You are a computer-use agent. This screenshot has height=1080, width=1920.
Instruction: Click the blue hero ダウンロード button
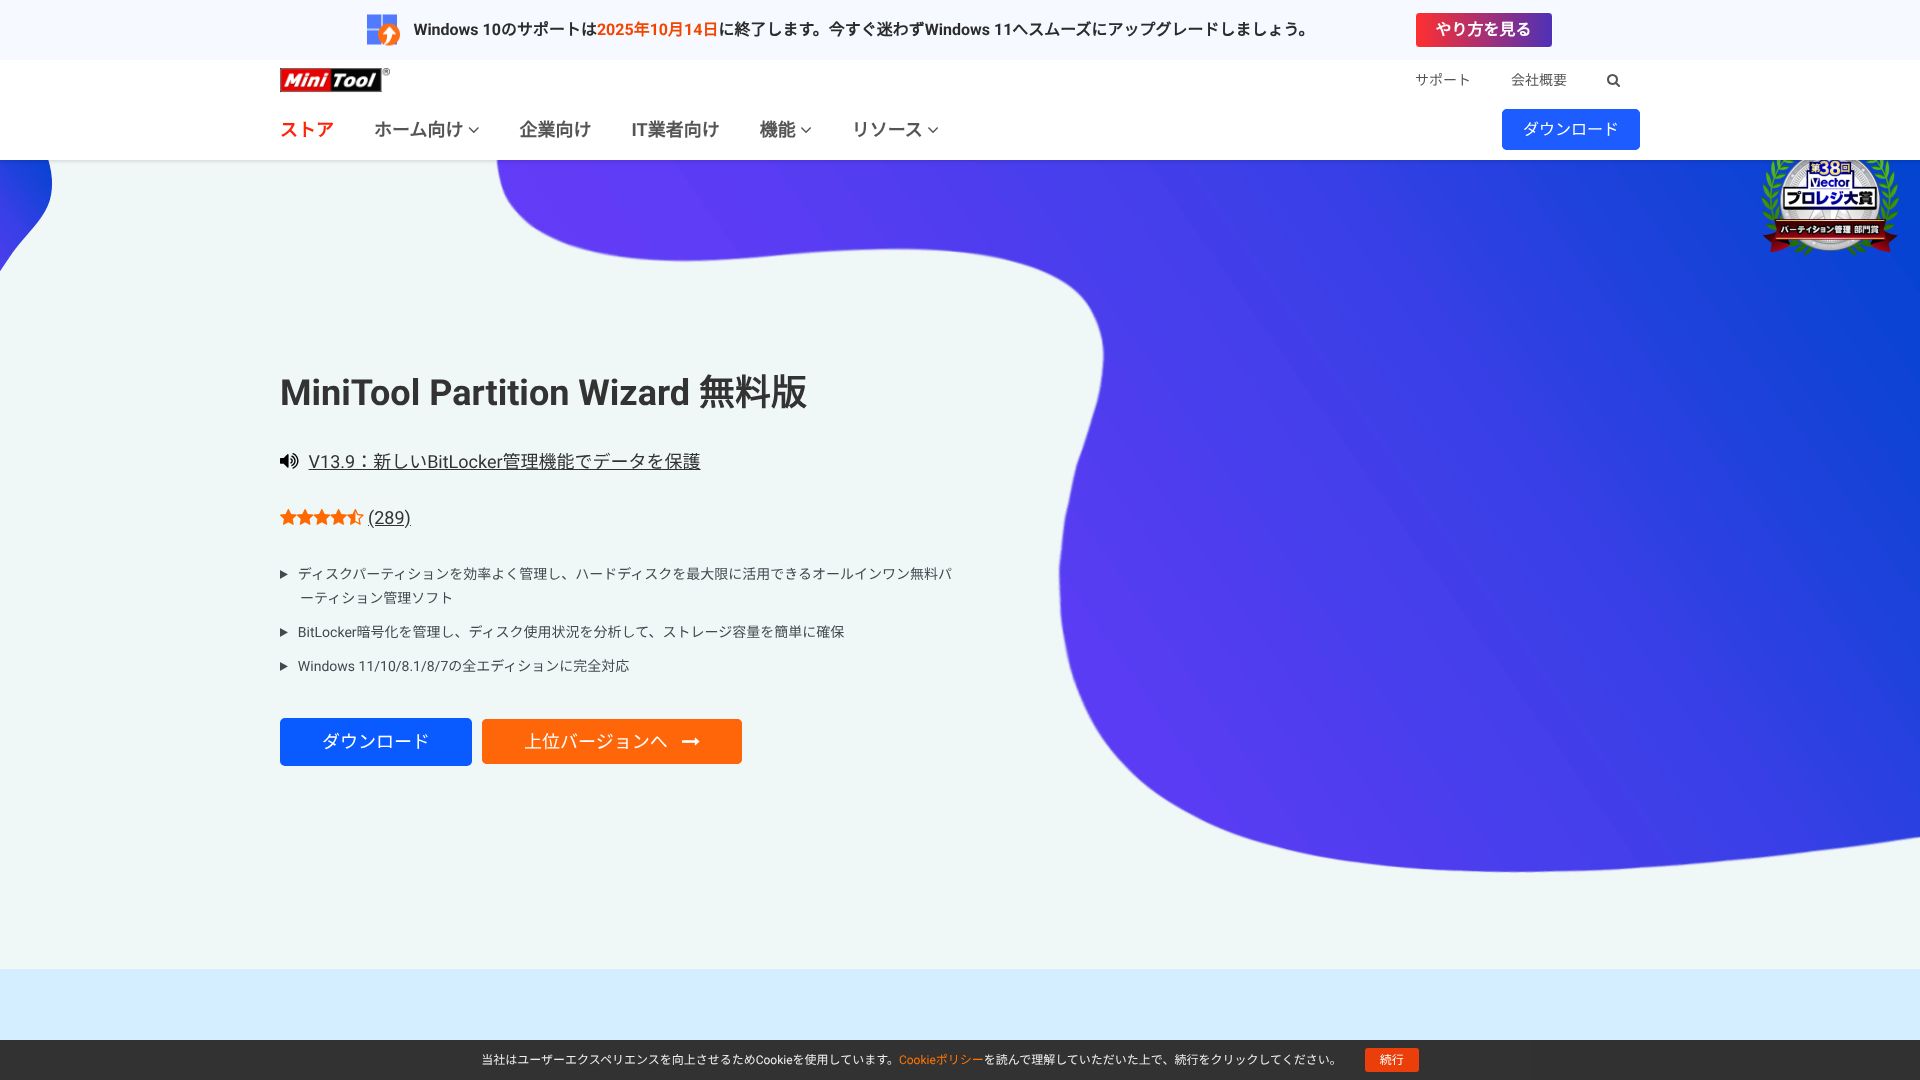pyautogui.click(x=376, y=742)
